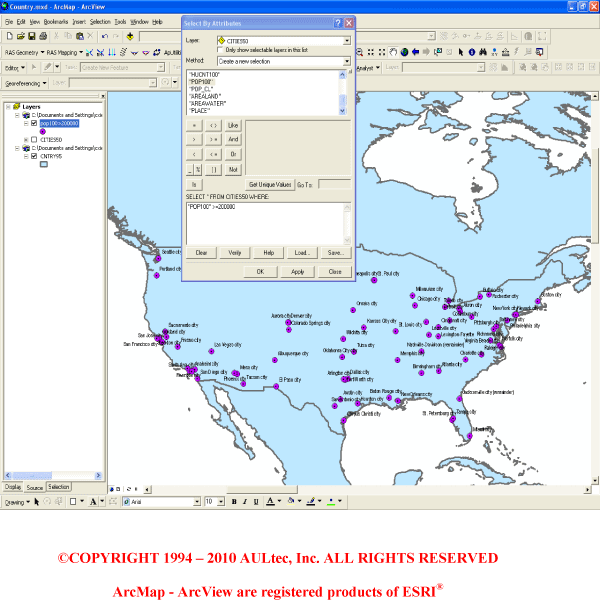Toggle italic text formatting
600x604 pixels.
point(245,502)
